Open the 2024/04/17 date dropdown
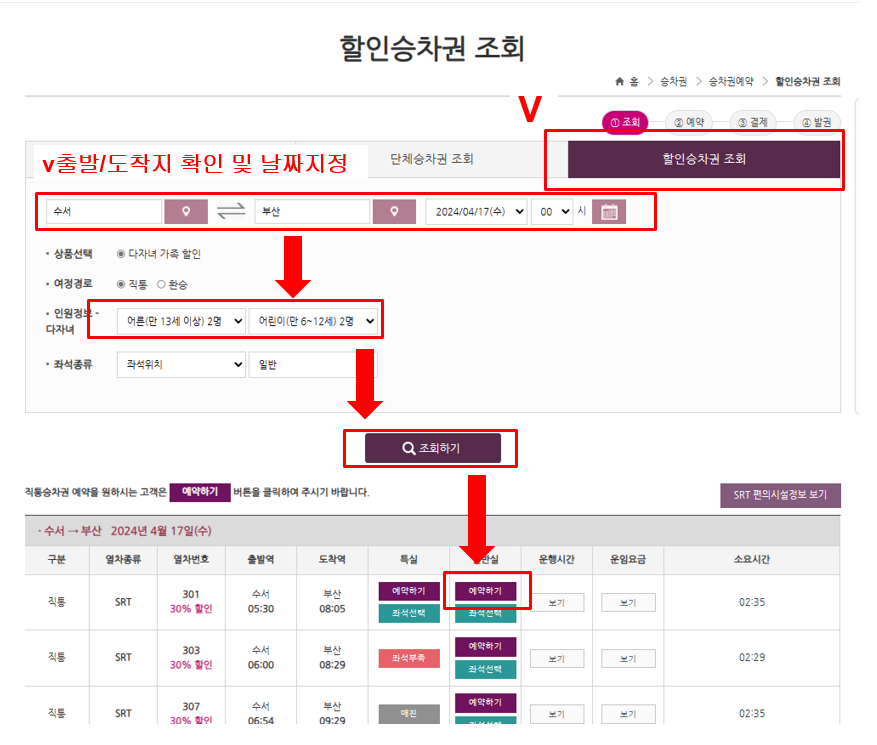 click(x=478, y=211)
